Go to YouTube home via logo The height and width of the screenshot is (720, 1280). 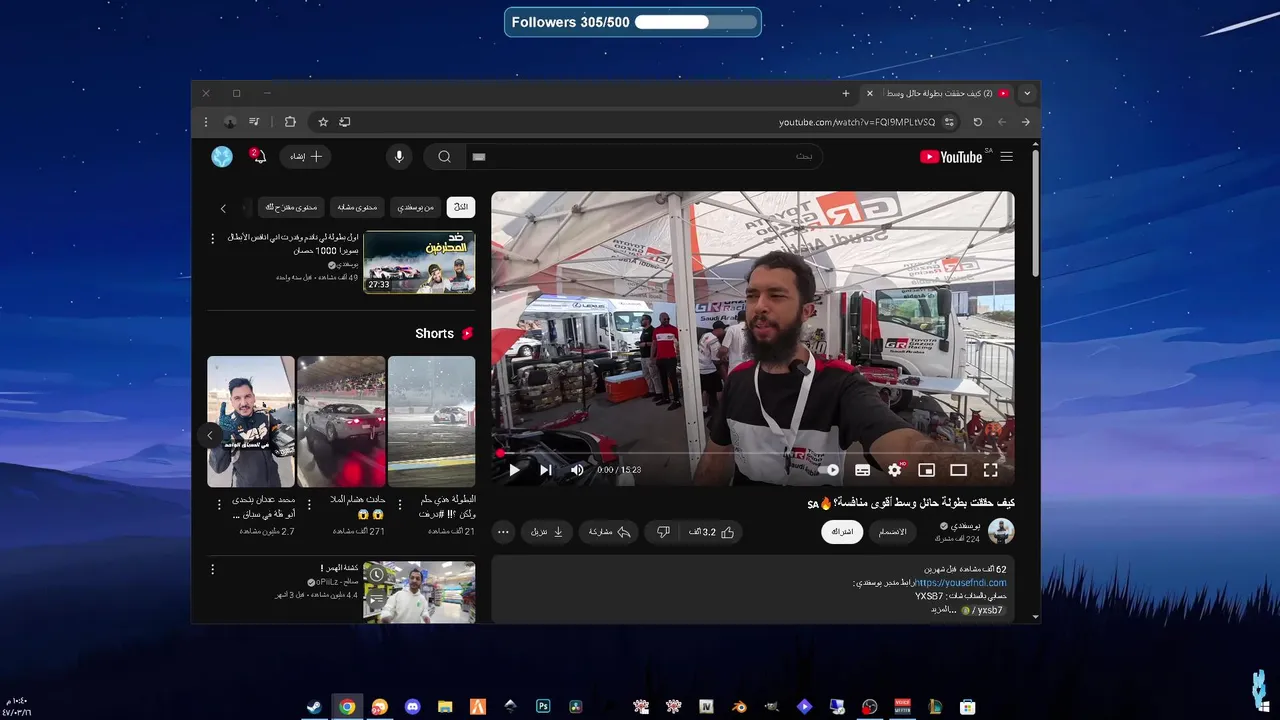pyautogui.click(x=951, y=157)
